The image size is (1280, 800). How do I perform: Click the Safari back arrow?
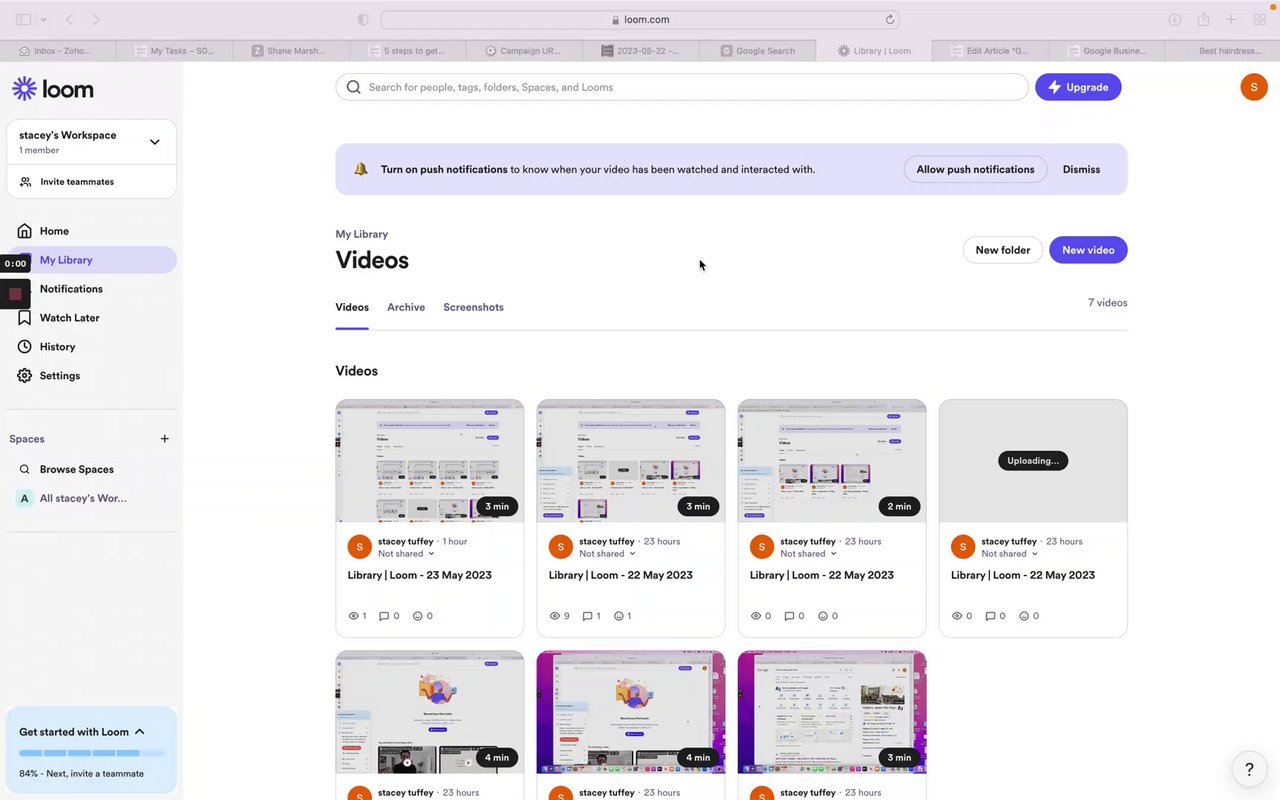click(69, 19)
